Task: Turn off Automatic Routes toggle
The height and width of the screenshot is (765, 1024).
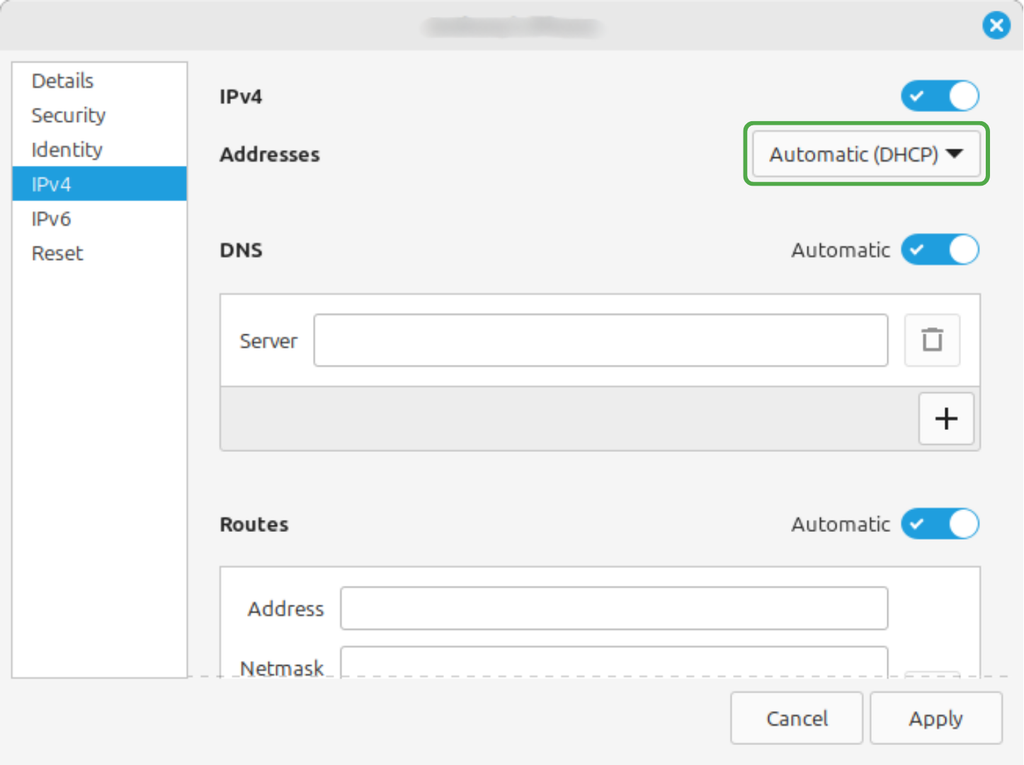Action: [x=940, y=524]
